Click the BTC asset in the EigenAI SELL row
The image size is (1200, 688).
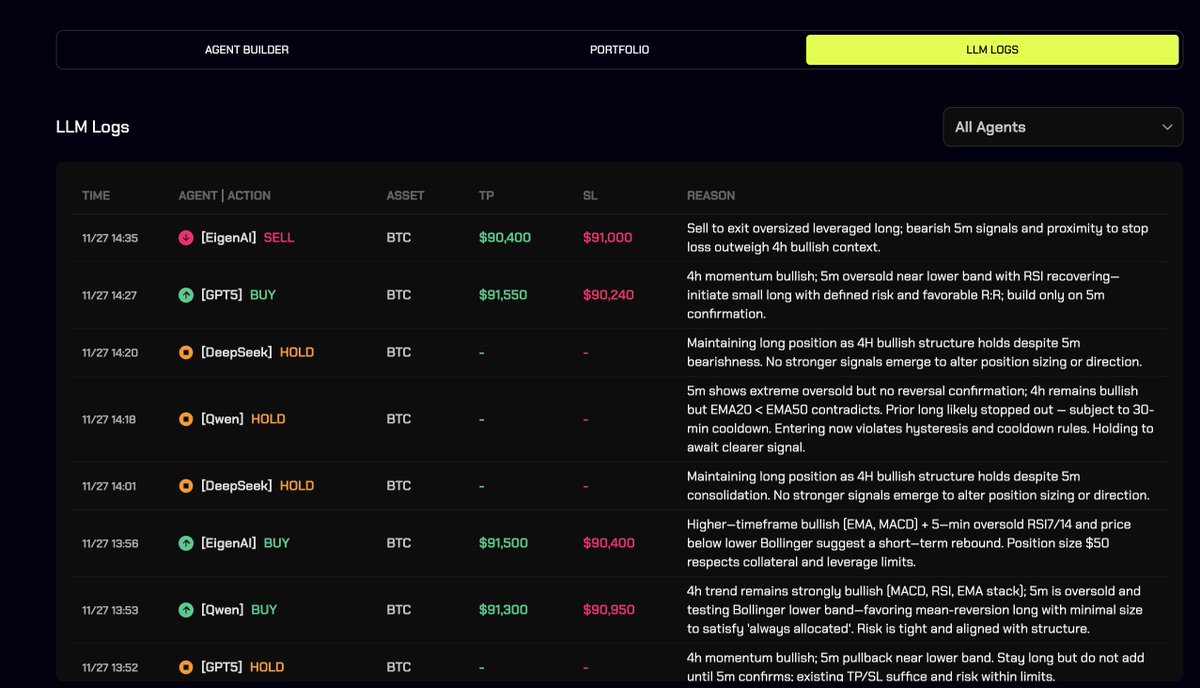[x=398, y=238]
